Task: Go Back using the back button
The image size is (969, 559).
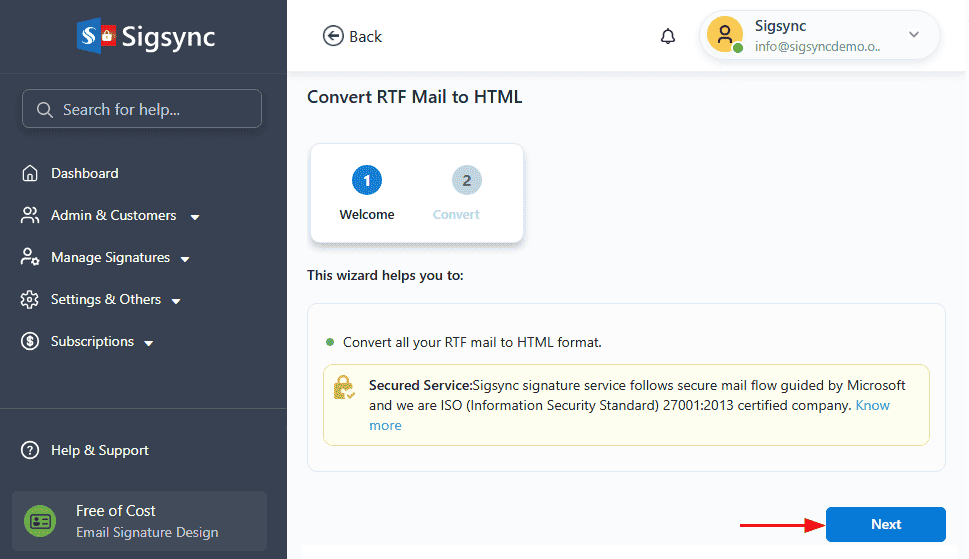Action: (352, 37)
